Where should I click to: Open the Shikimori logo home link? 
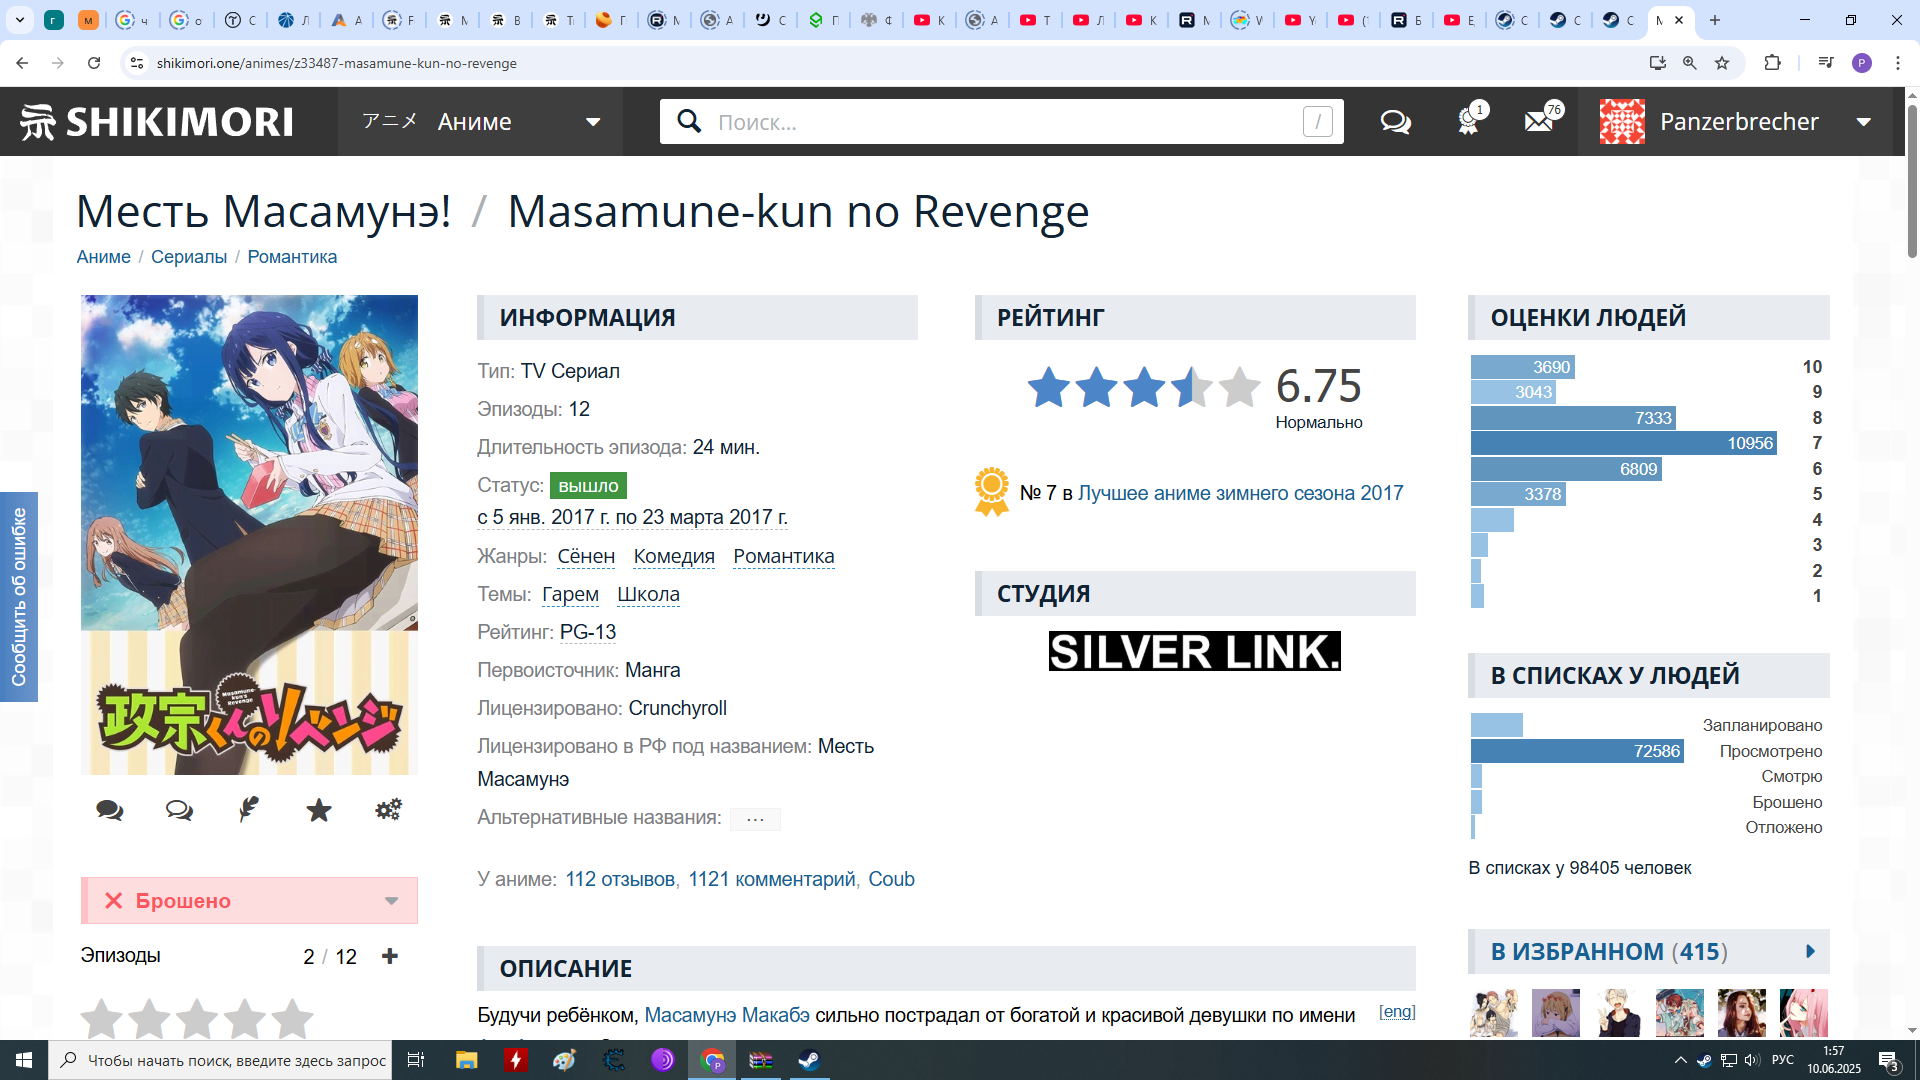[x=157, y=122]
